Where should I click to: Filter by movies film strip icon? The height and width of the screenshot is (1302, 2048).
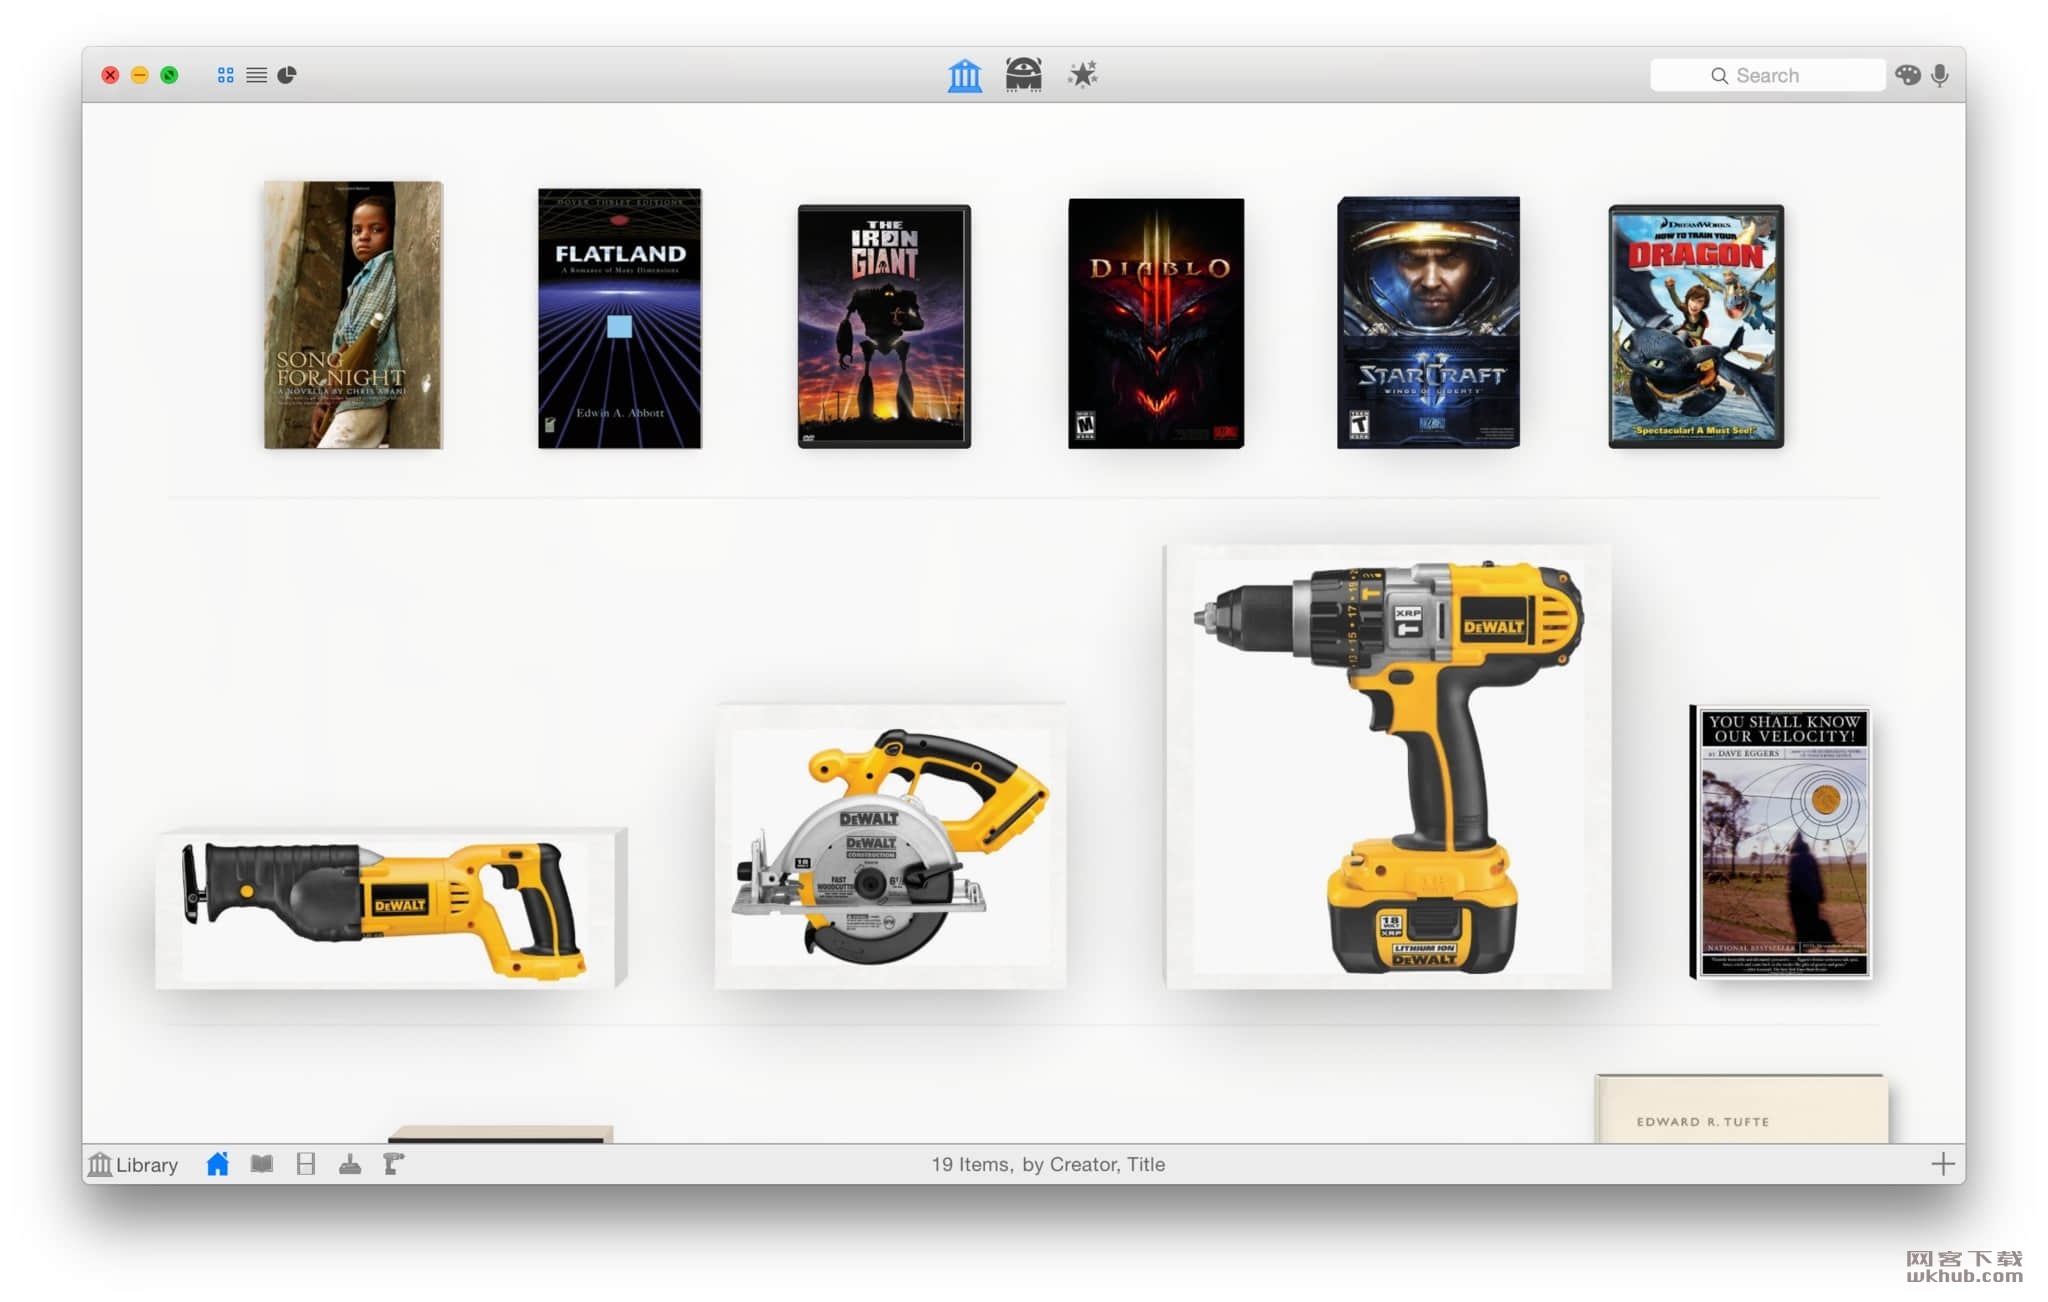coord(306,1164)
